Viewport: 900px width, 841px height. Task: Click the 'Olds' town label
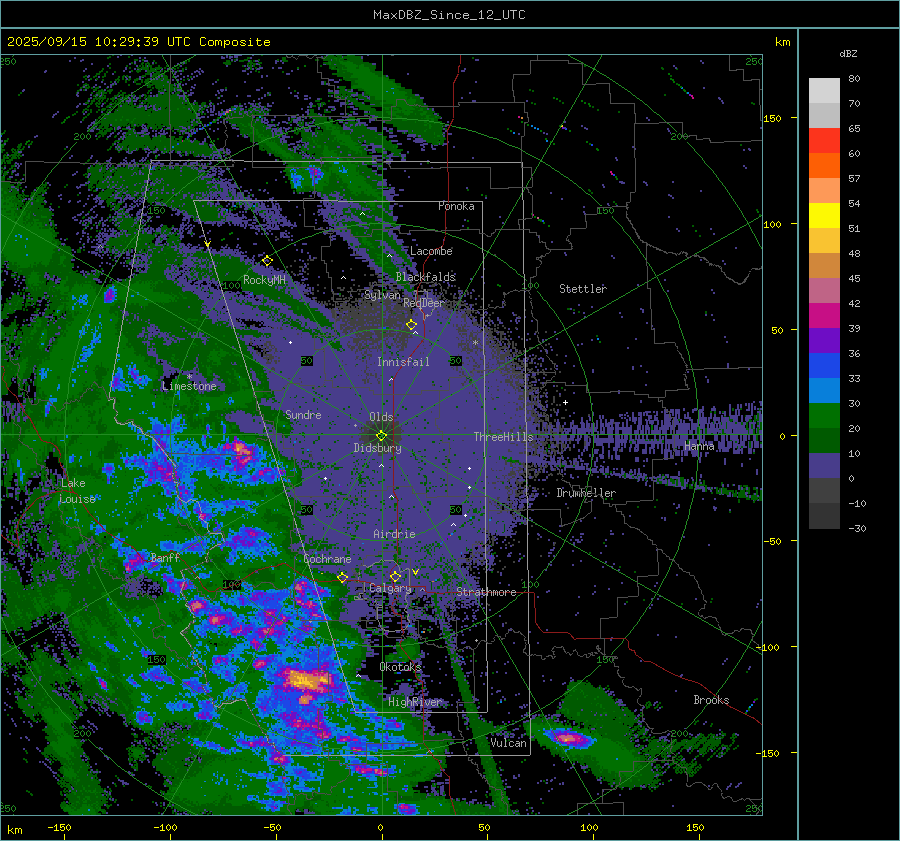381,417
